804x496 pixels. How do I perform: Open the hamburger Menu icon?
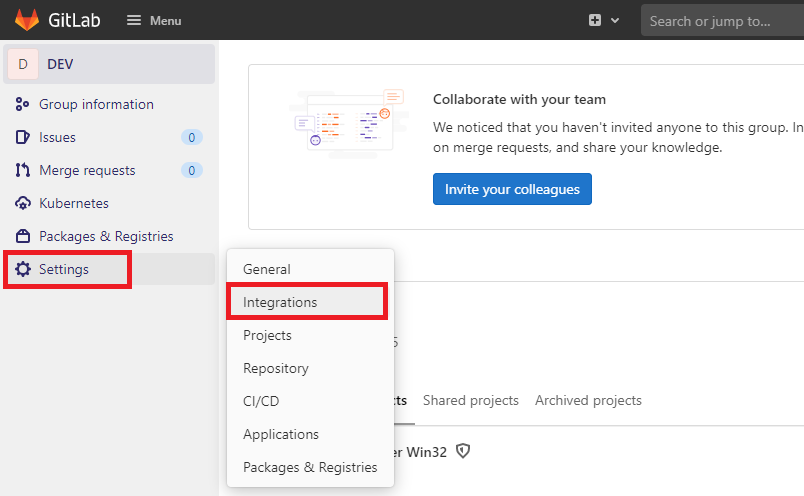[x=134, y=21]
